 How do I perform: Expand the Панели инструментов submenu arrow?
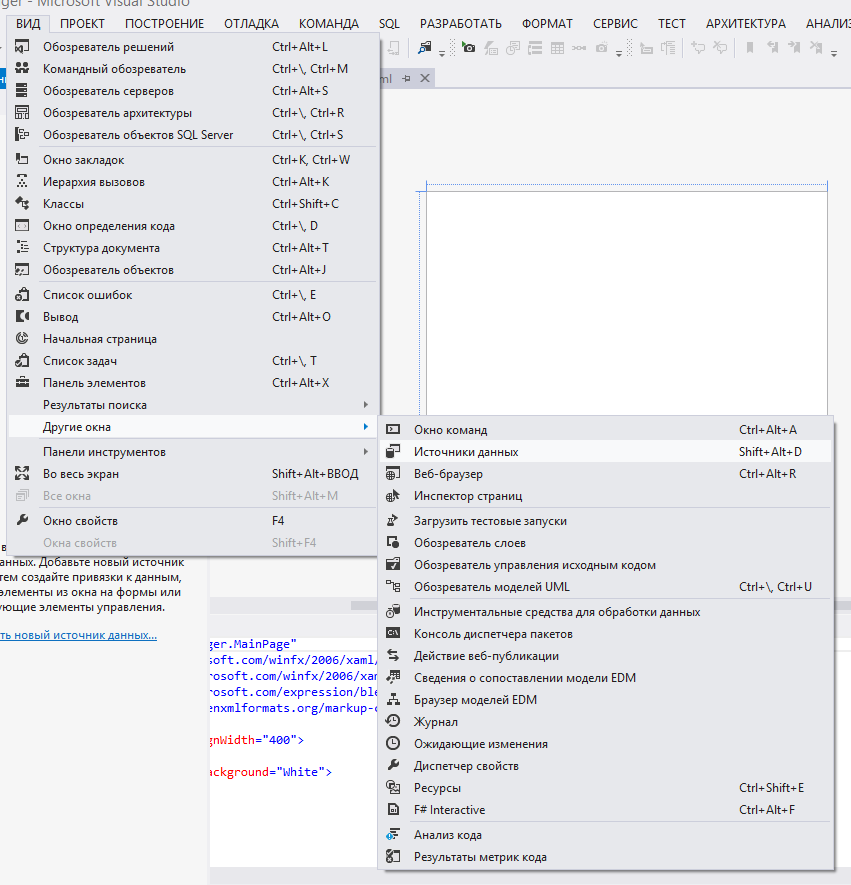point(366,452)
